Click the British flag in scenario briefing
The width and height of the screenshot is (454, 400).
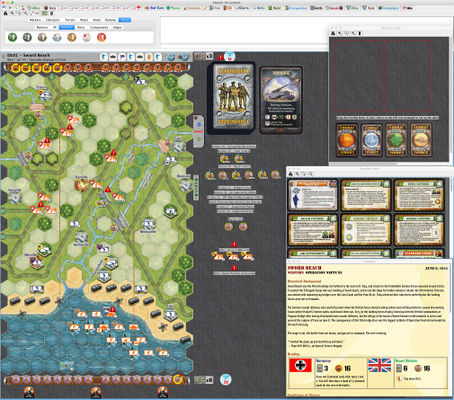[379, 365]
